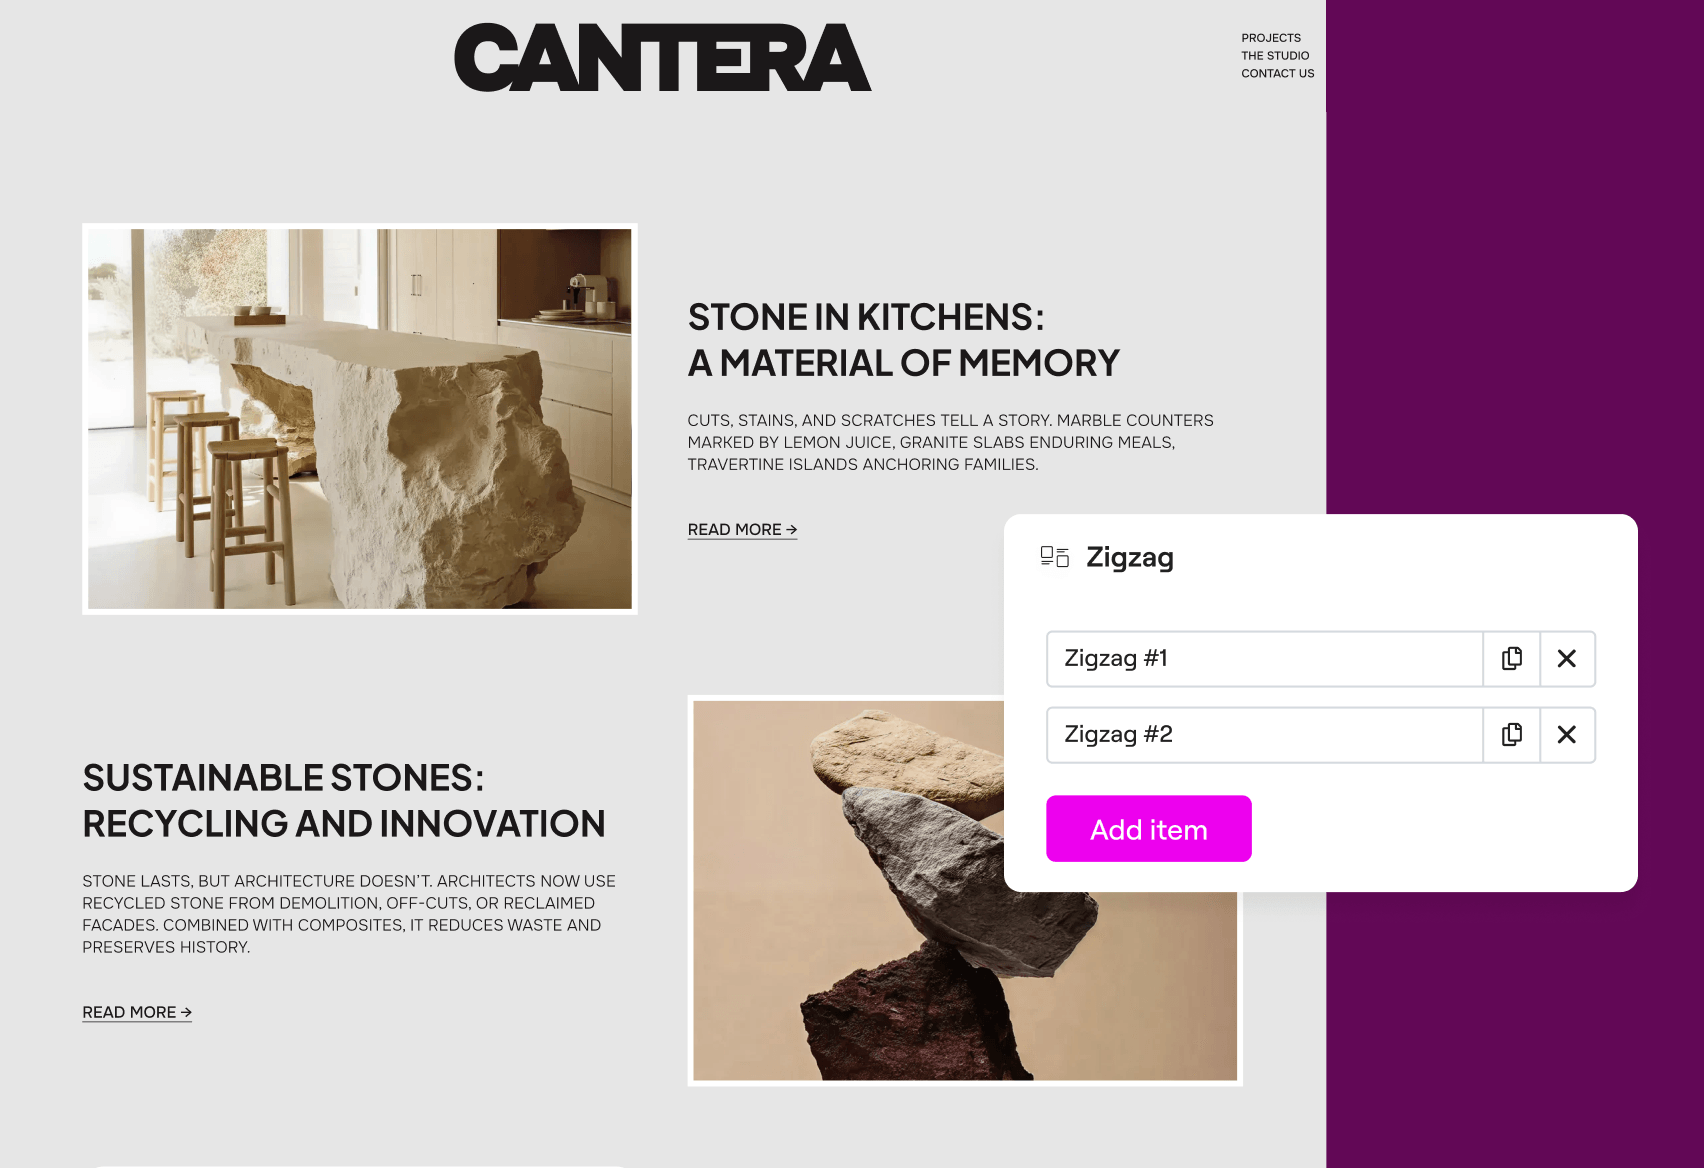Select the Zigzag #1 field
Image resolution: width=1704 pixels, height=1168 pixels.
(x=1264, y=659)
